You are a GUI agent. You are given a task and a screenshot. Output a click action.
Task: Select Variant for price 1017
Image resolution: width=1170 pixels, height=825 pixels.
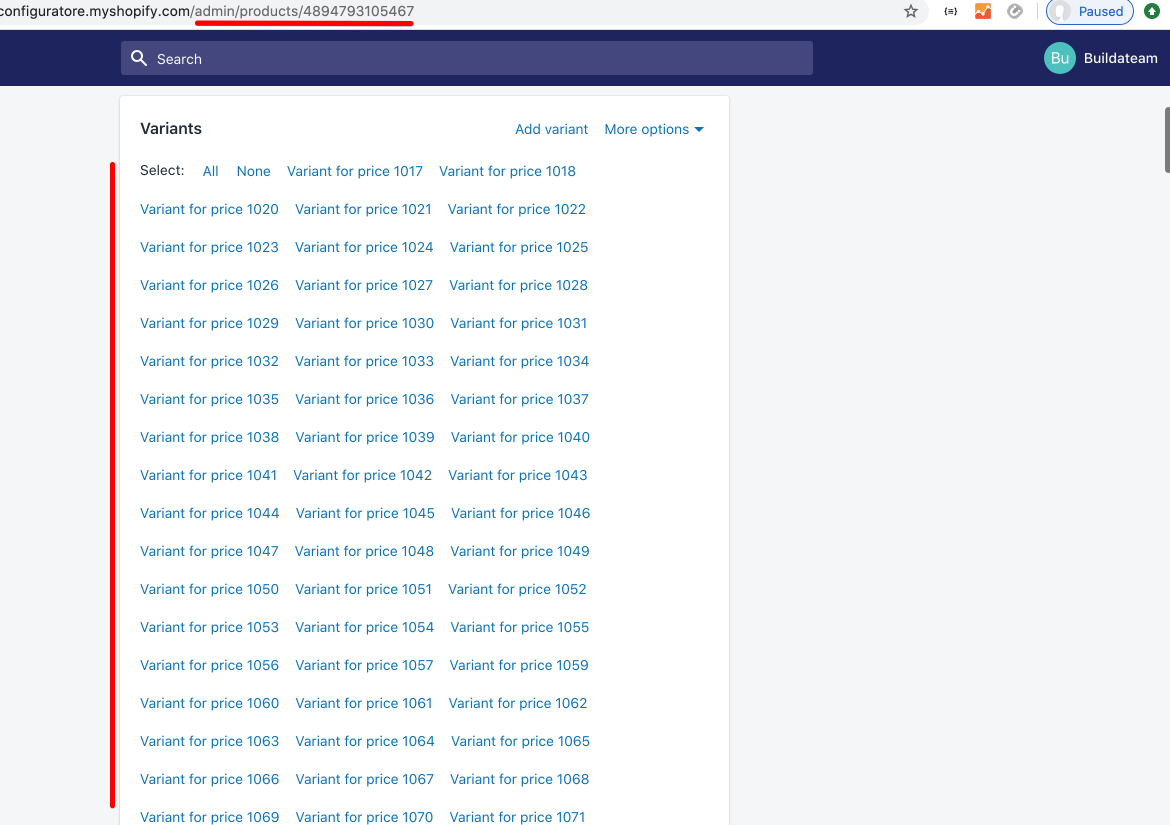tap(354, 171)
